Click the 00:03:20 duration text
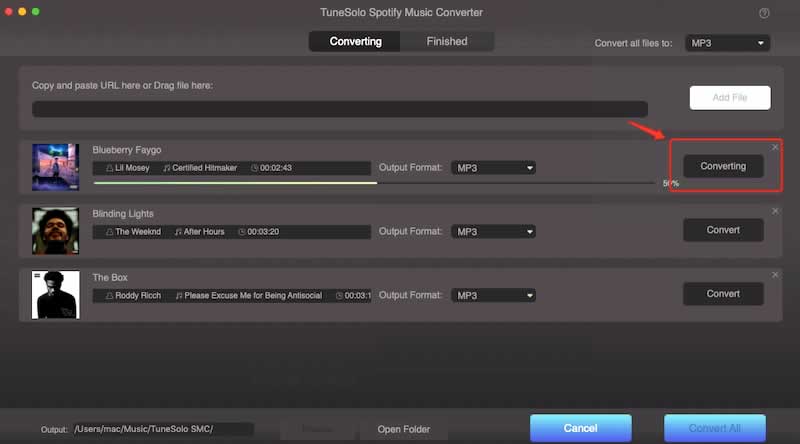This screenshot has width=800, height=444. point(263,232)
